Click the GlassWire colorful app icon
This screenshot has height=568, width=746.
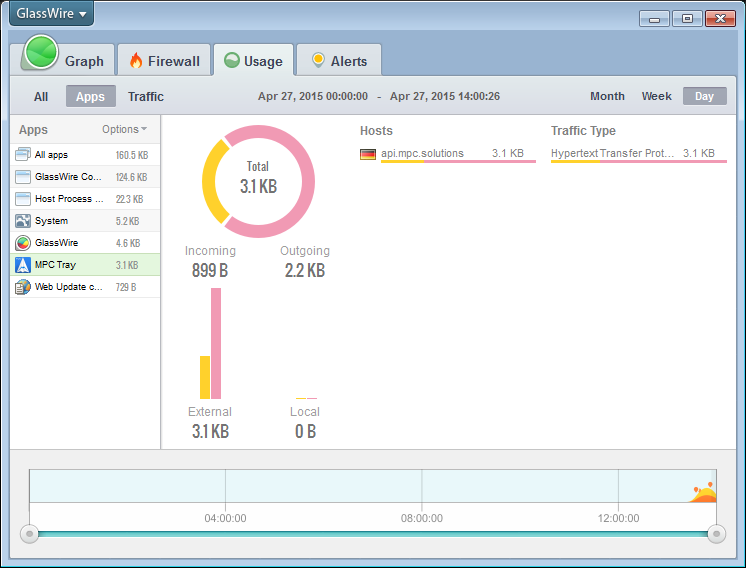[x=23, y=243]
